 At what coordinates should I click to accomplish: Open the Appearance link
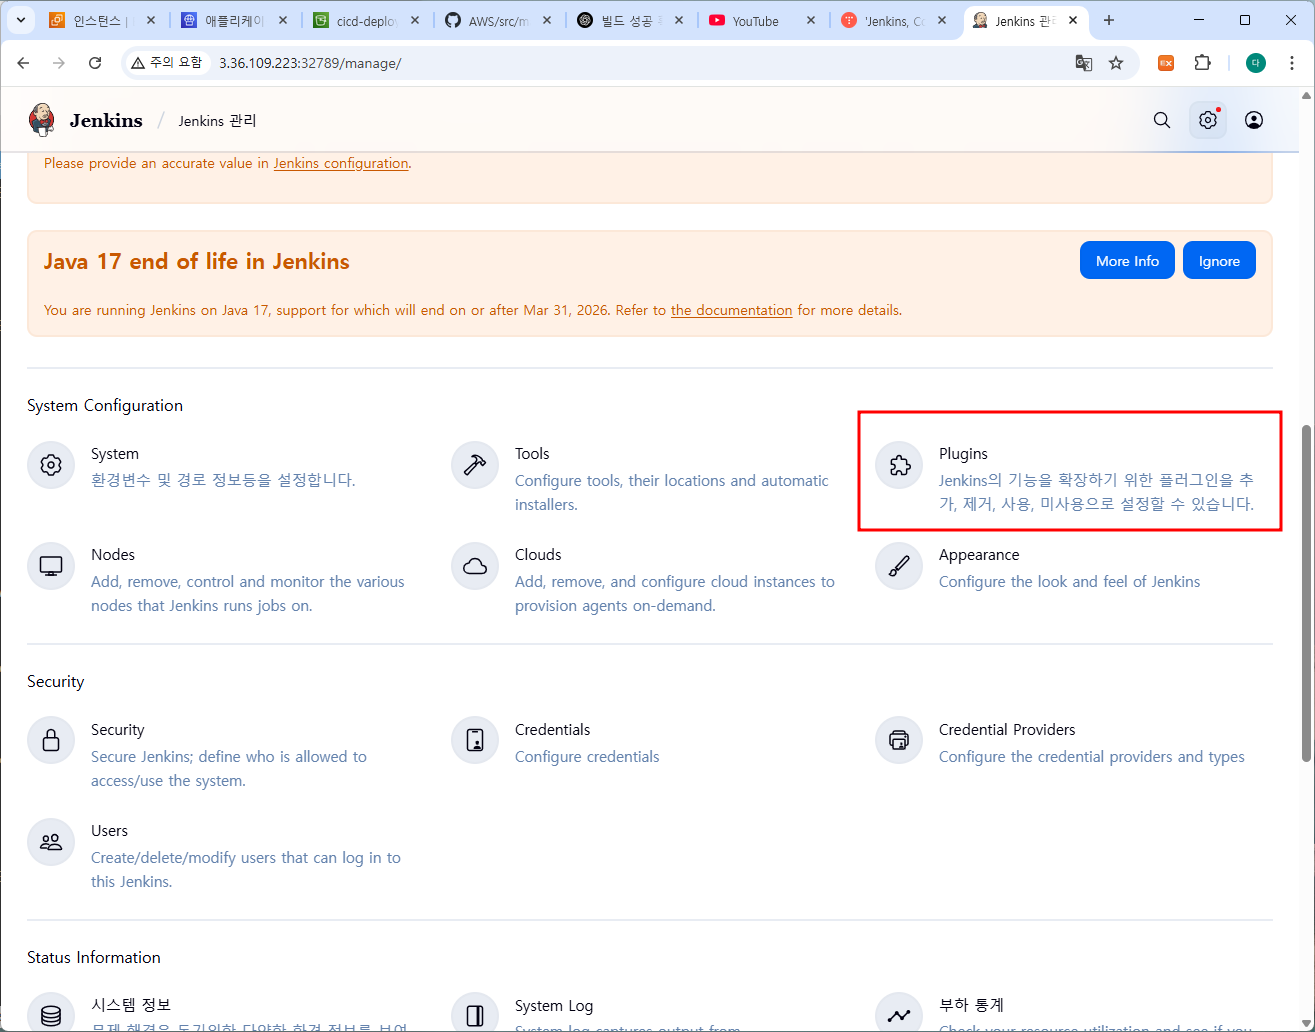(979, 555)
